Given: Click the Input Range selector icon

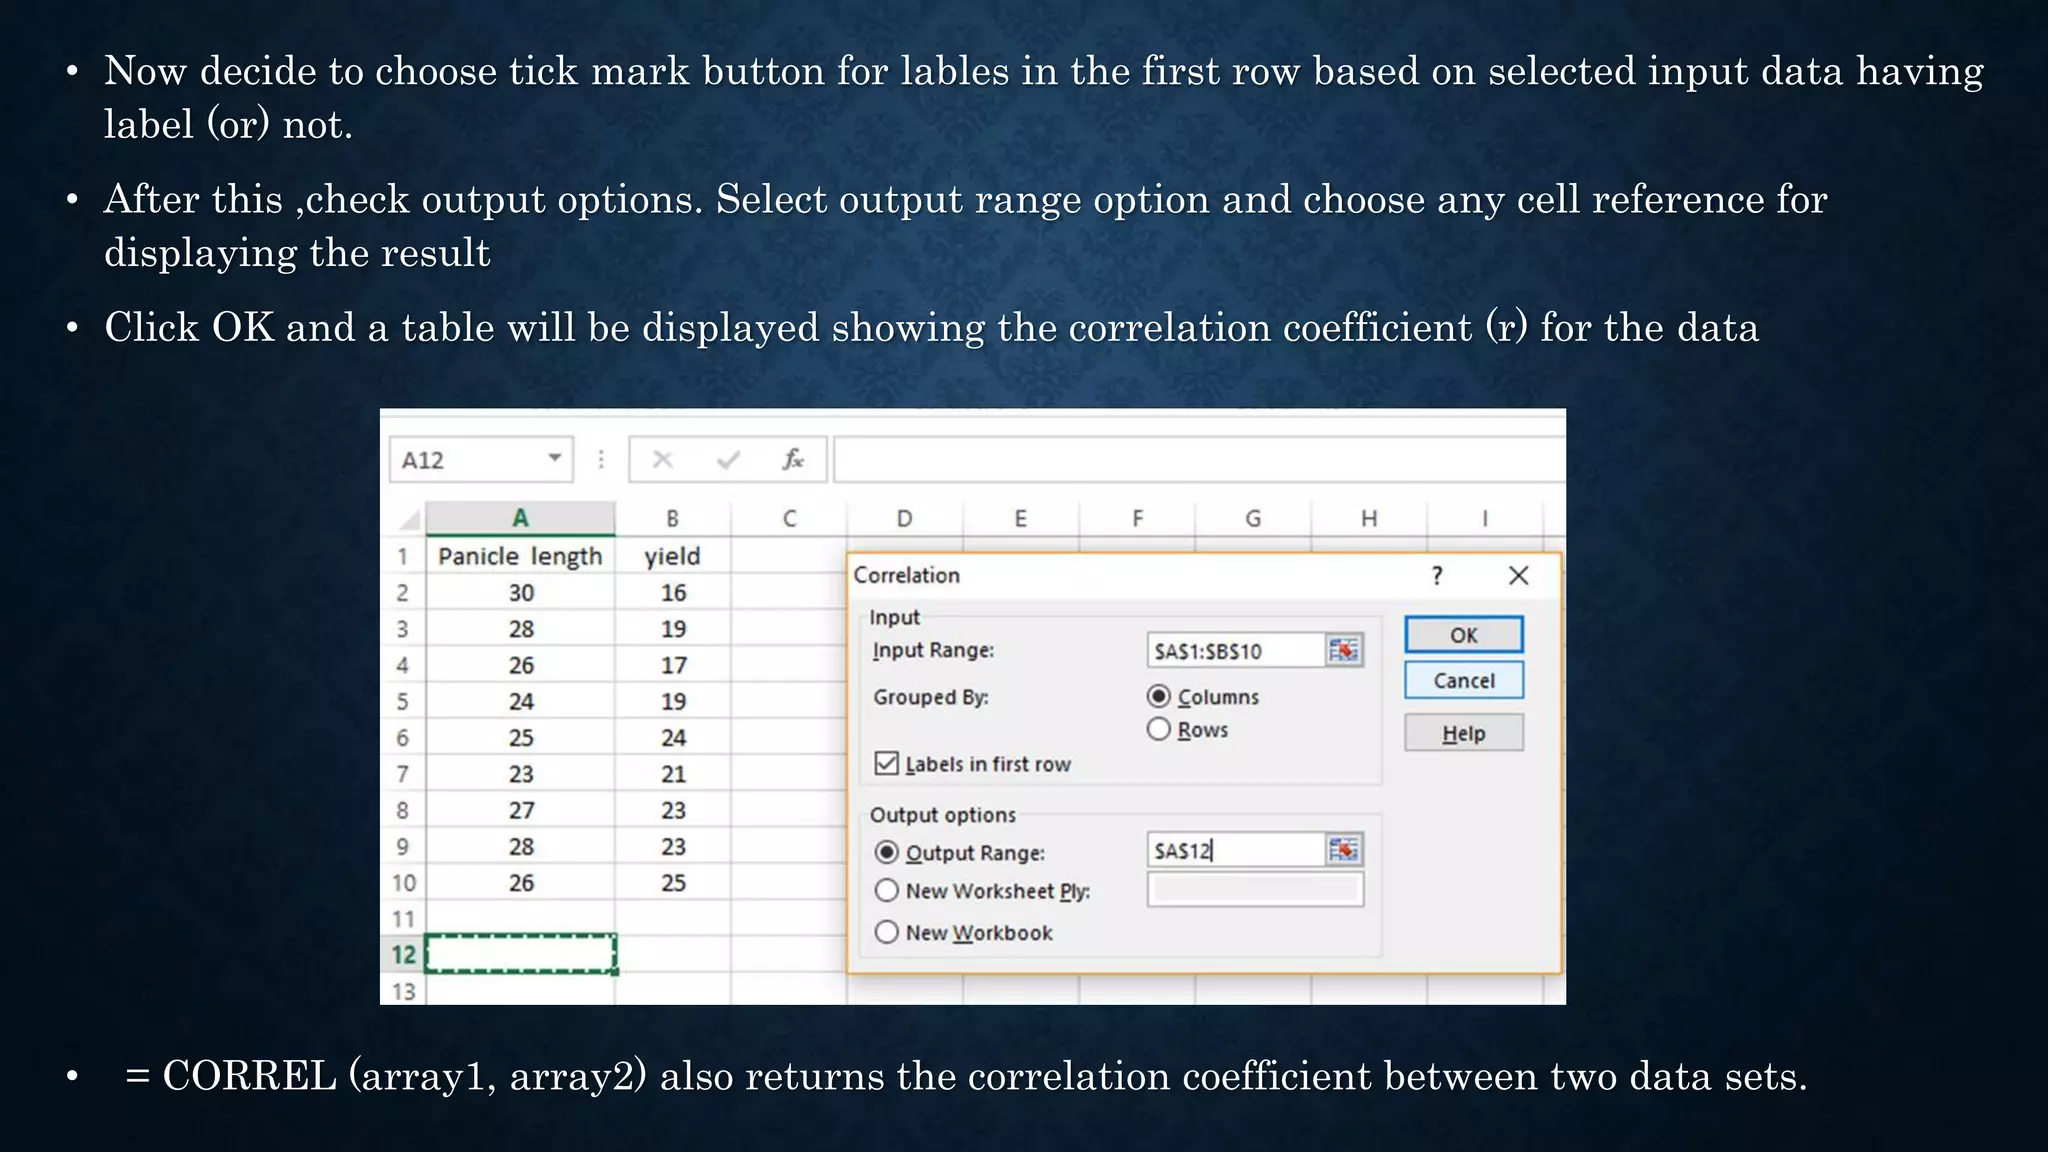Looking at the screenshot, I should [x=1344, y=651].
